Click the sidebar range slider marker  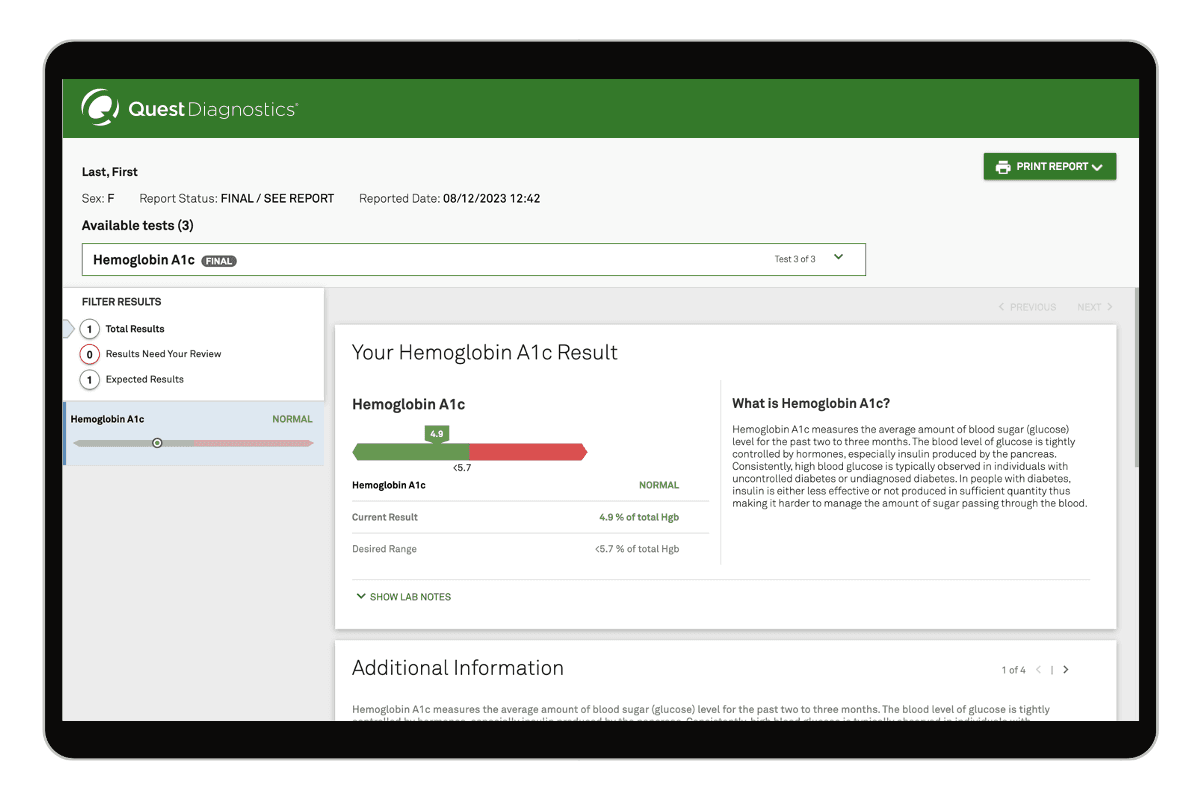tap(157, 443)
